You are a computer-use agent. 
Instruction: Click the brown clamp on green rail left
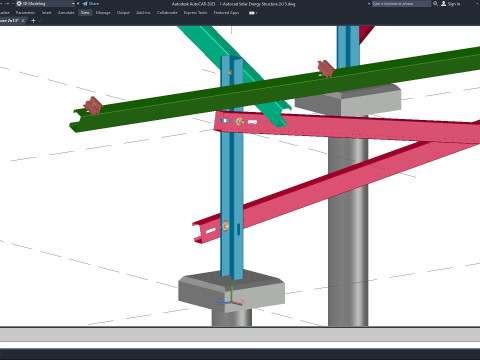click(x=93, y=106)
